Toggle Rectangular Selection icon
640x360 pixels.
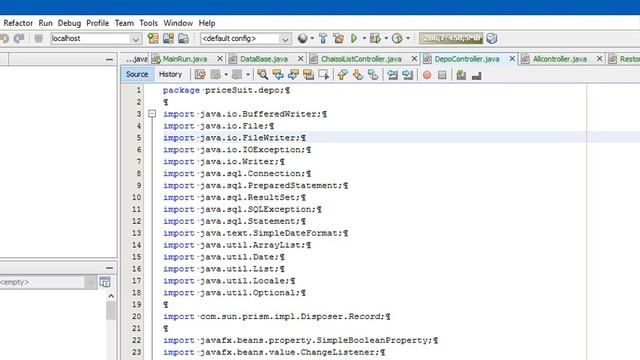(x=324, y=74)
